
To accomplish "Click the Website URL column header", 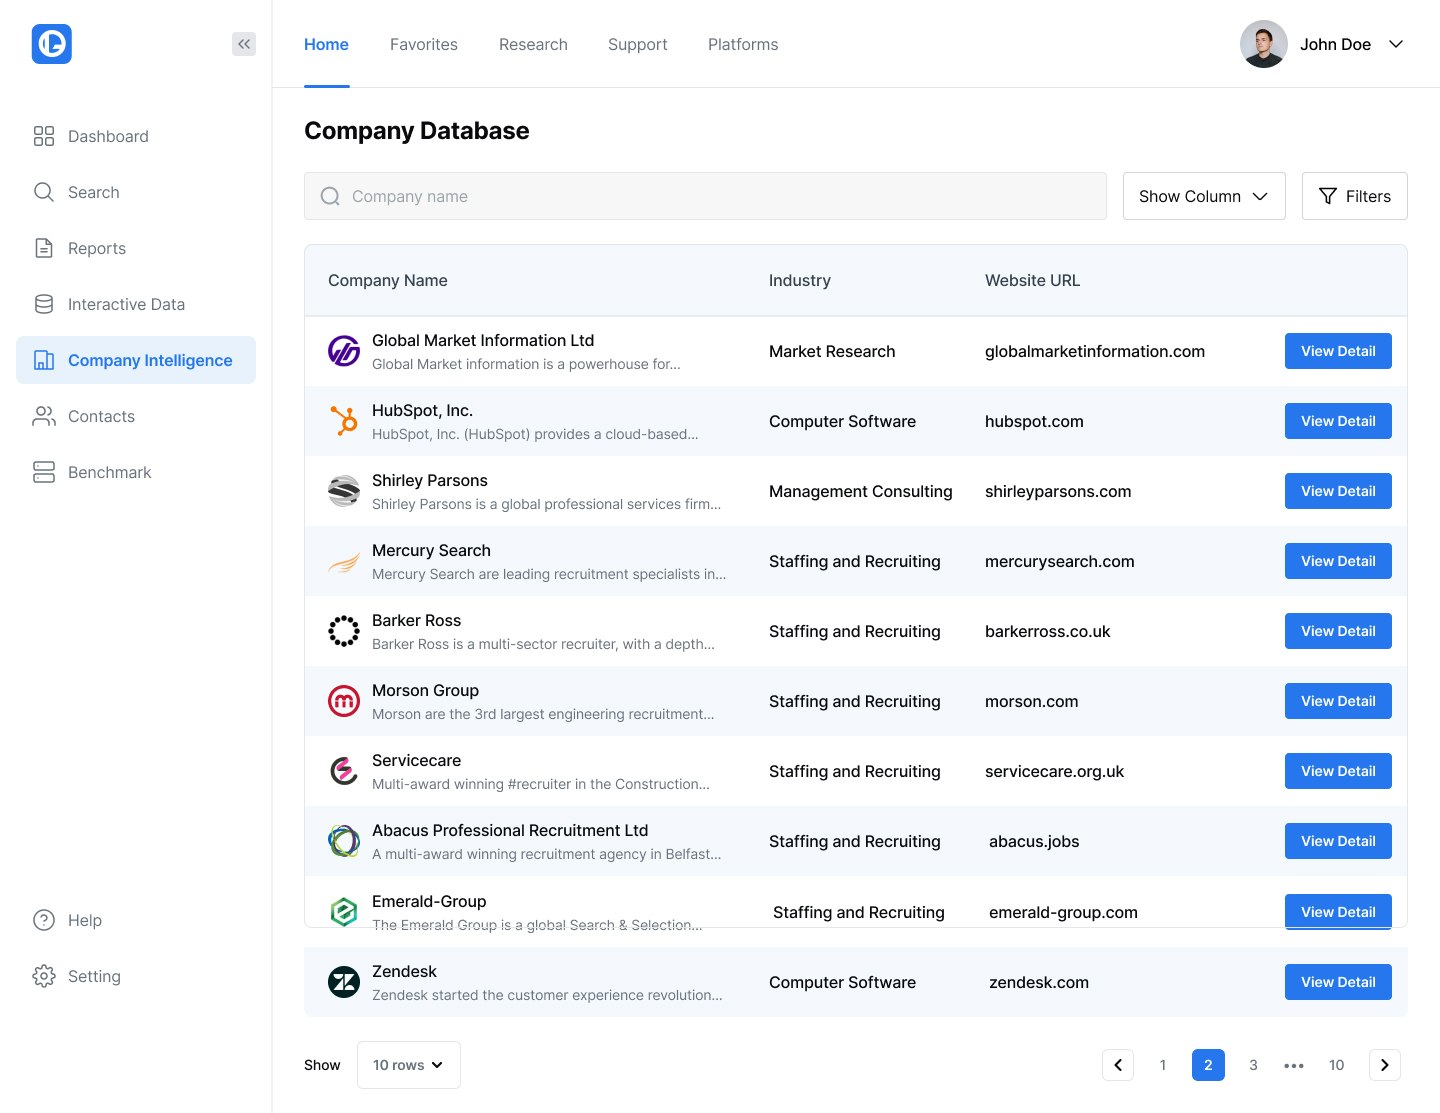I will point(1032,280).
